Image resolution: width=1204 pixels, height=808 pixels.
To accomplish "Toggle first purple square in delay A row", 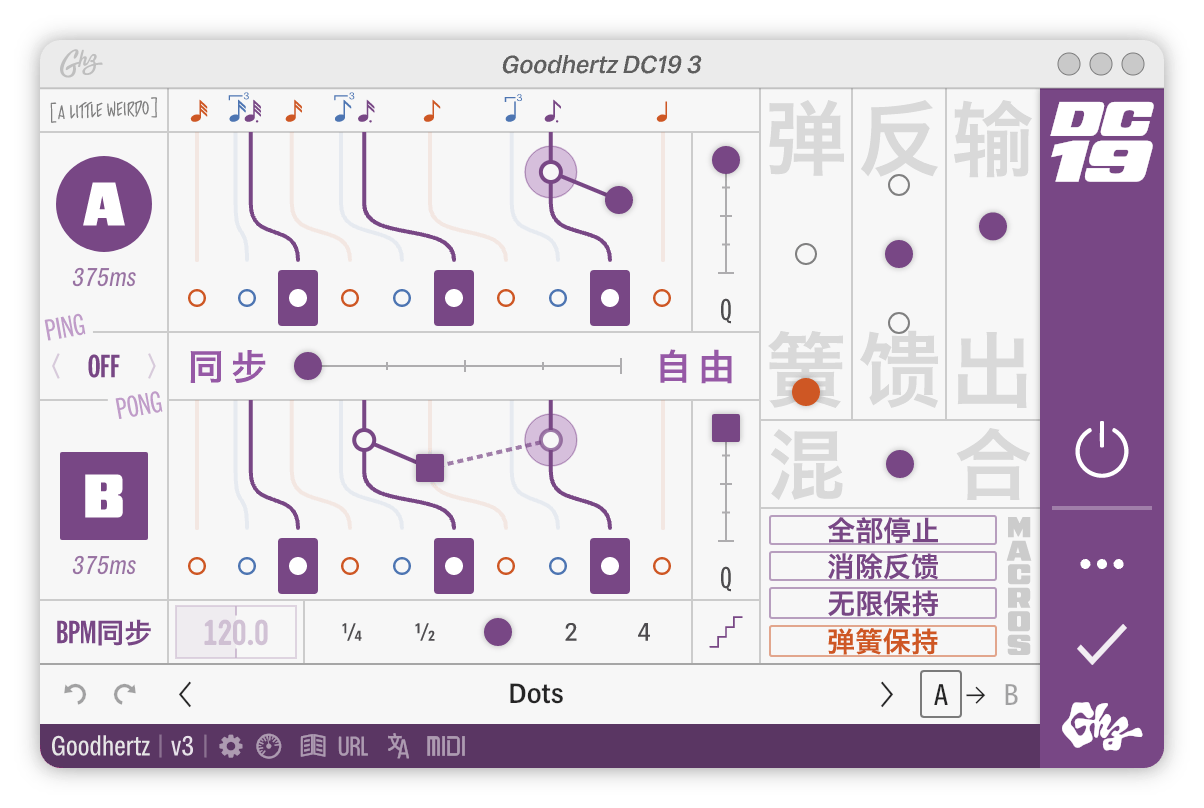I will pyautogui.click(x=298, y=298).
